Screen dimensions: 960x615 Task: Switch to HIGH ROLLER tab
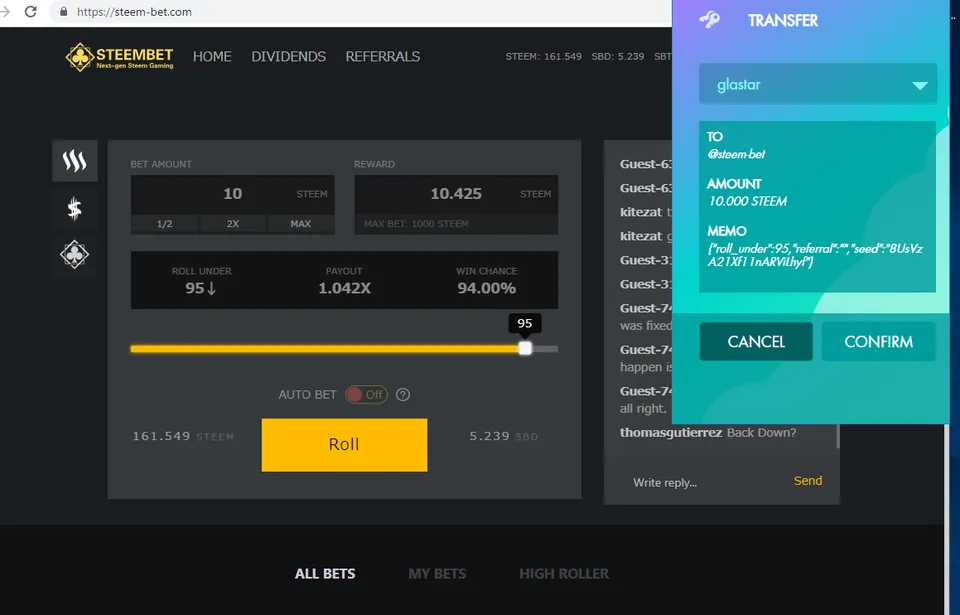[x=564, y=574]
